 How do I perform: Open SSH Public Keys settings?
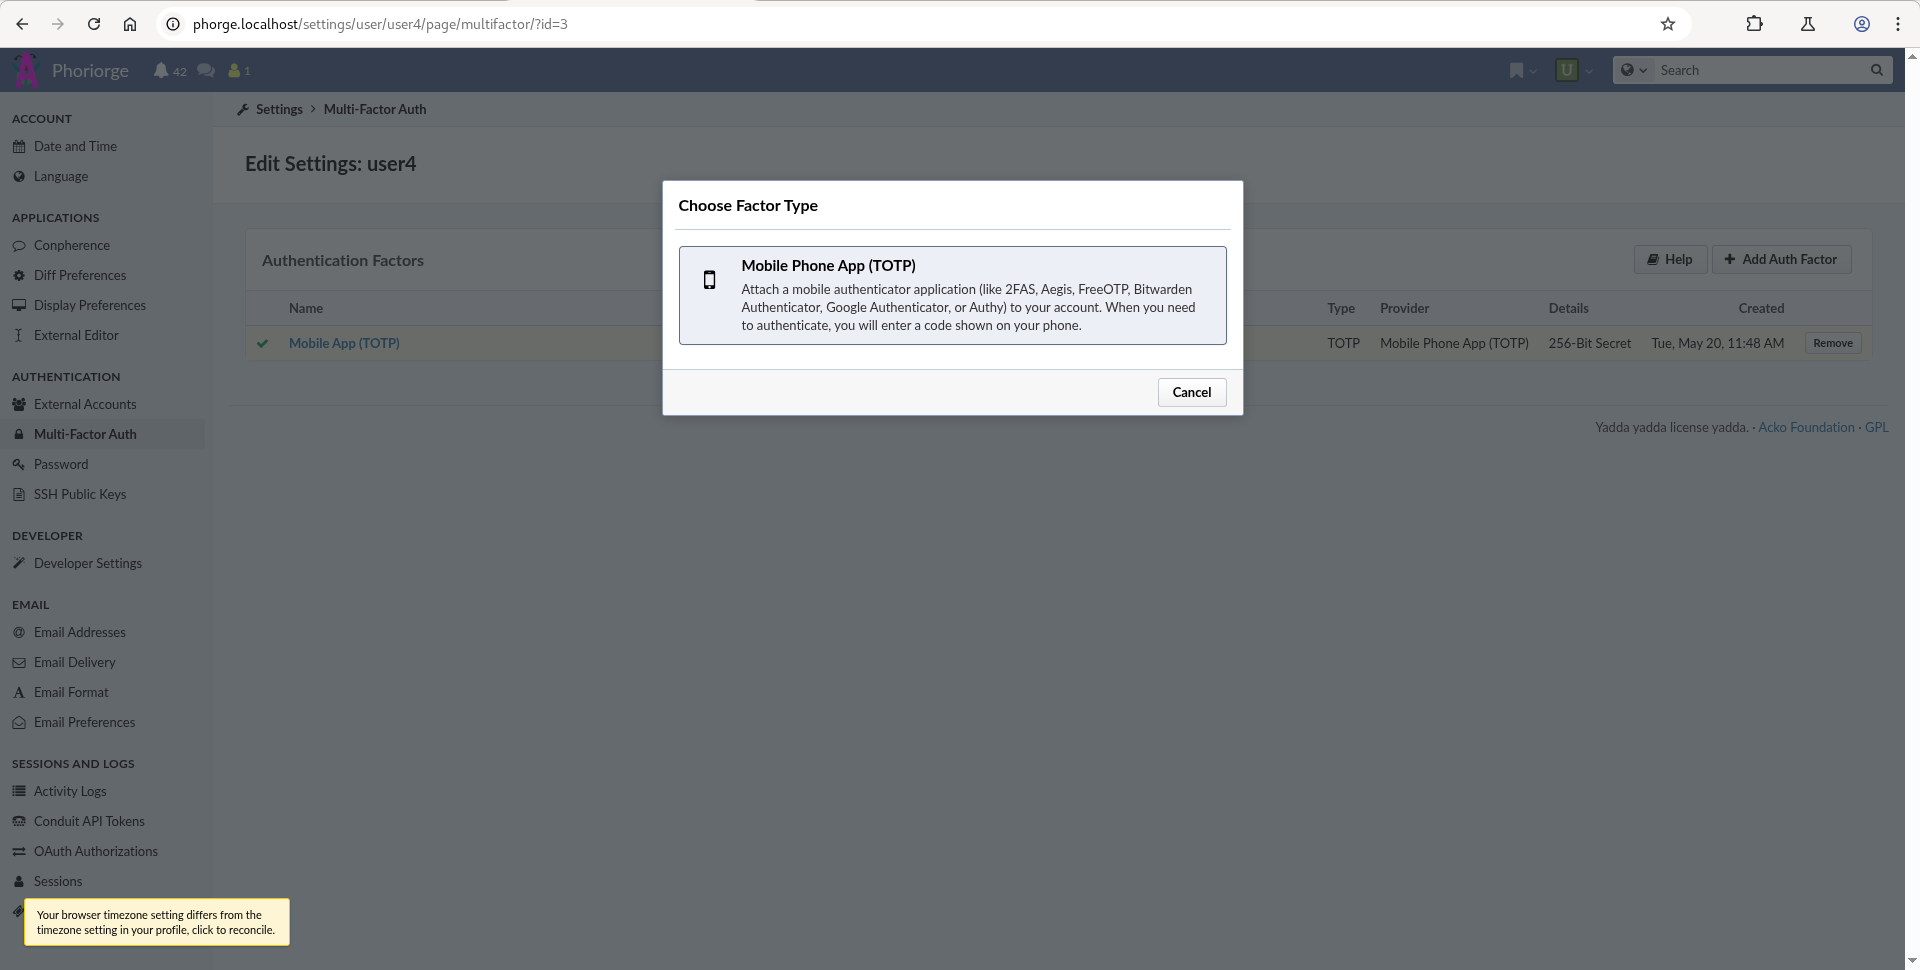tap(80, 494)
